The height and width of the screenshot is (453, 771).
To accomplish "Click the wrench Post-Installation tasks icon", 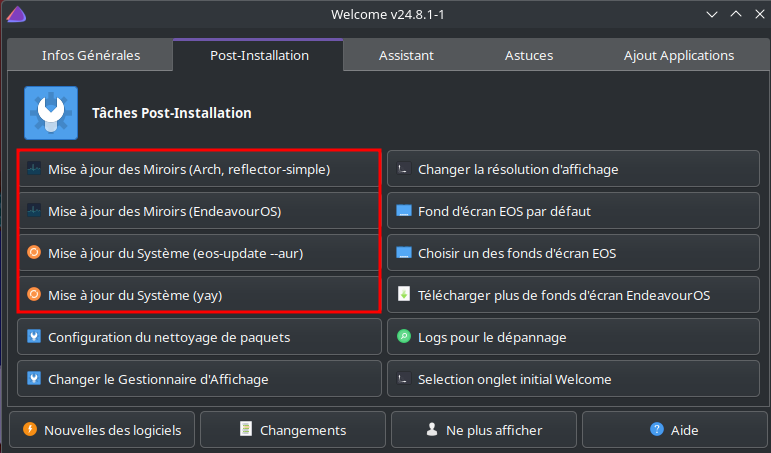I will point(50,113).
